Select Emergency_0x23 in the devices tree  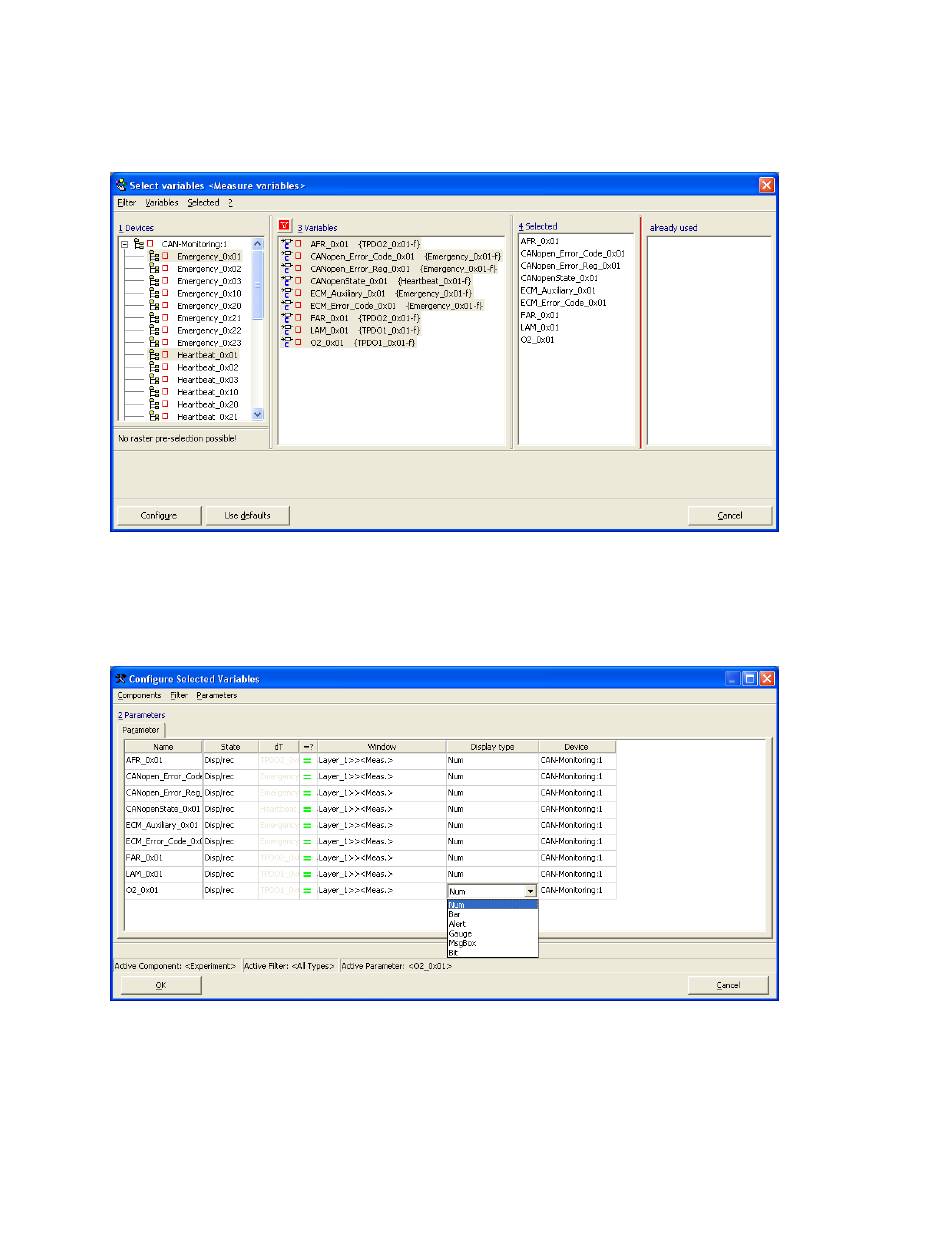208,342
